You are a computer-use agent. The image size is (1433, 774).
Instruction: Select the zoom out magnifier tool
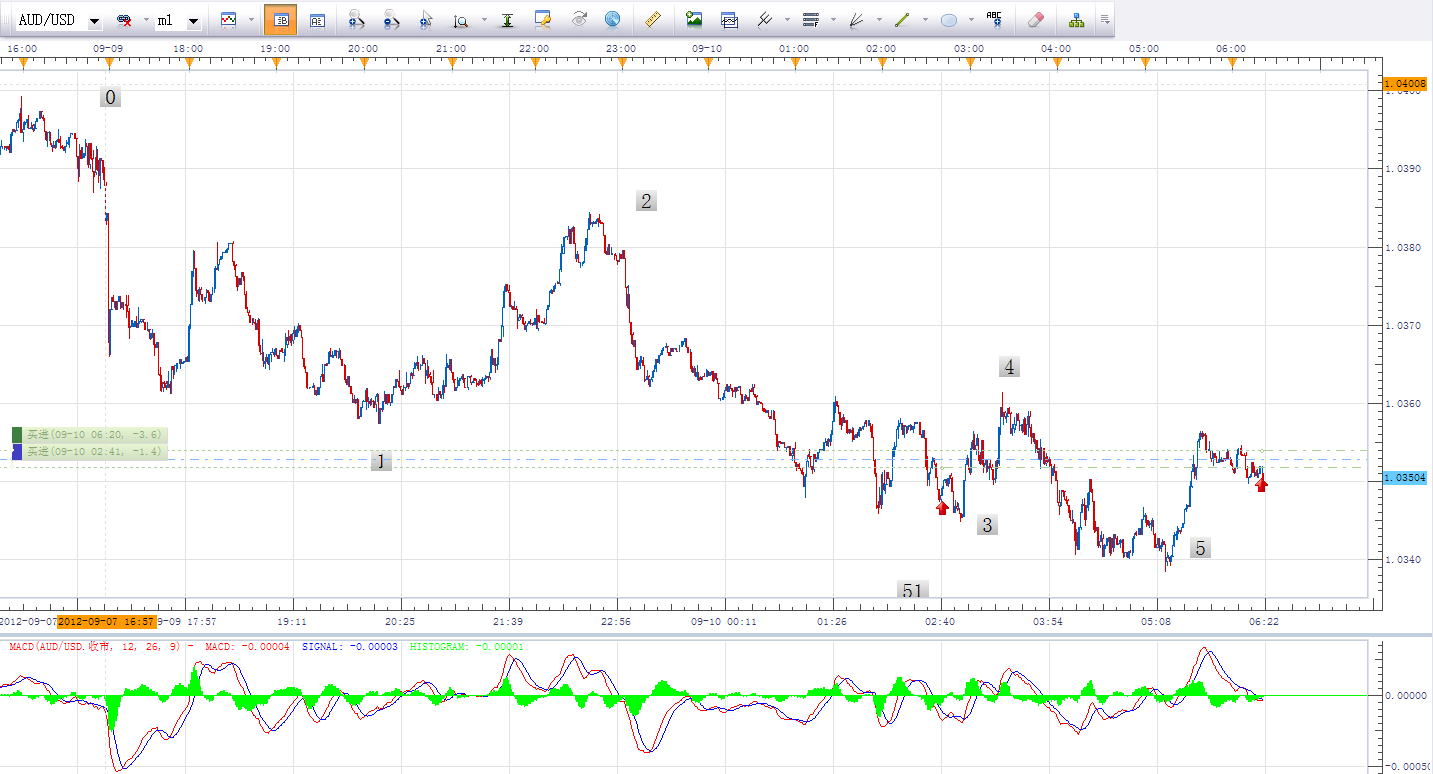pos(391,20)
